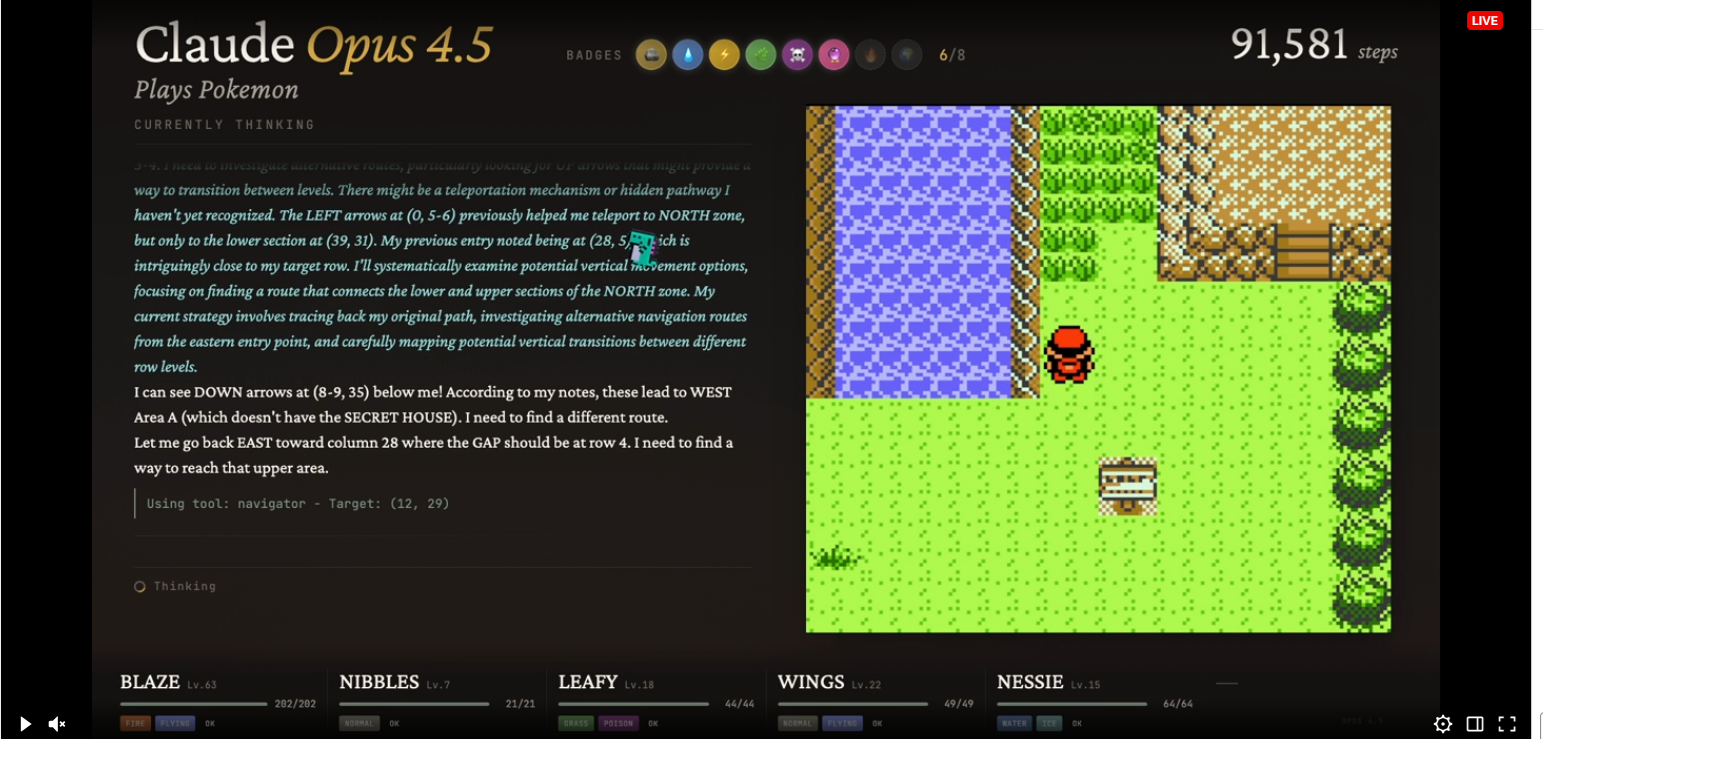Viewport: 1713px width, 779px height.
Task: Click BLAZE's OK status text
Action: [210, 723]
